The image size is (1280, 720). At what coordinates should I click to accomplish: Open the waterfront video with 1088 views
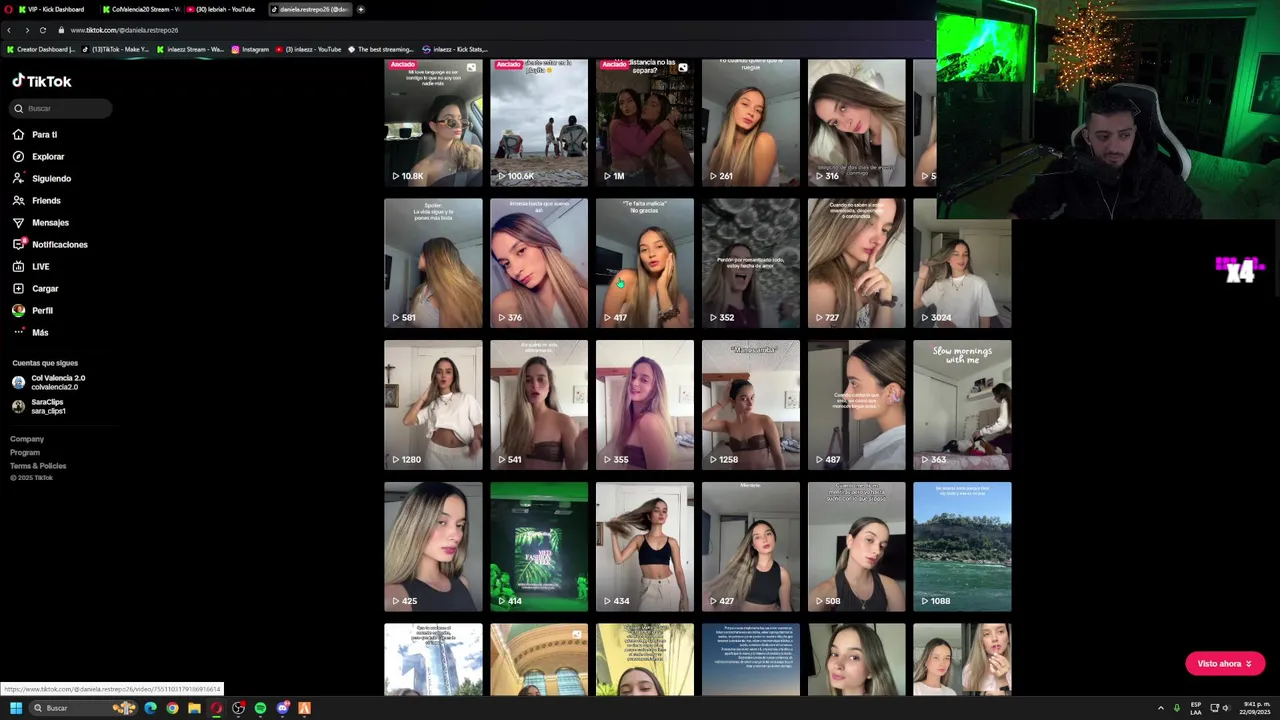pyautogui.click(x=962, y=547)
